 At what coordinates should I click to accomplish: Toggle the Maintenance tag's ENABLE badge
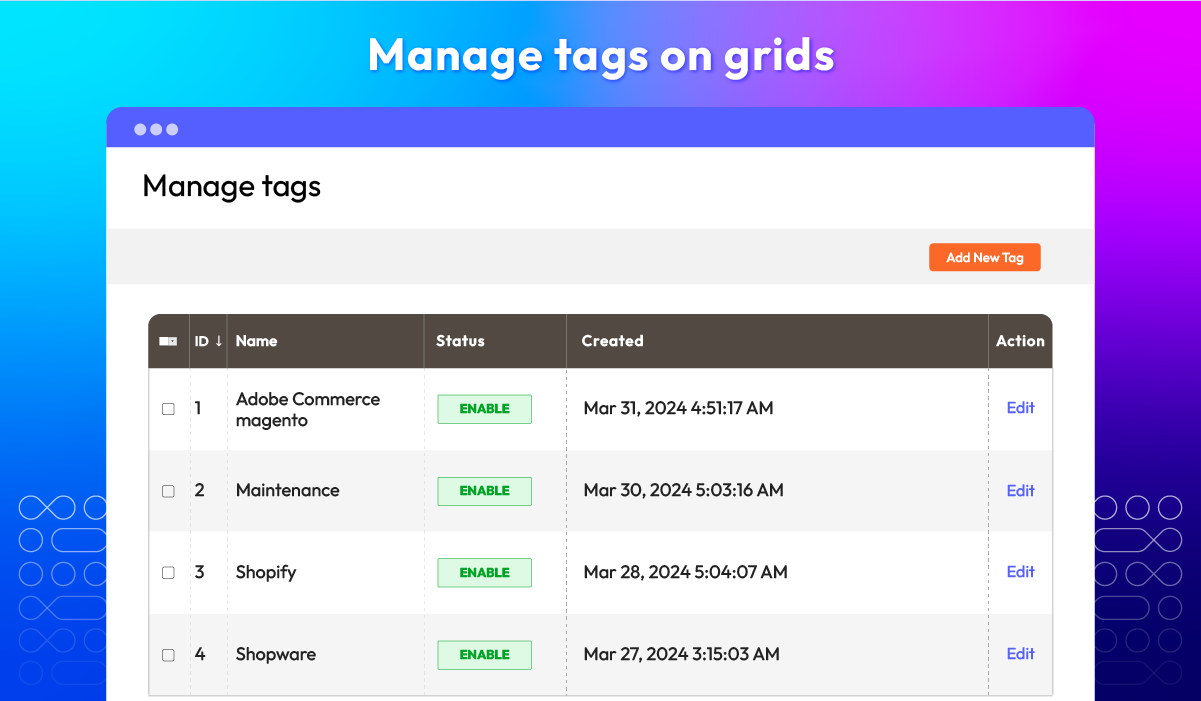point(484,491)
